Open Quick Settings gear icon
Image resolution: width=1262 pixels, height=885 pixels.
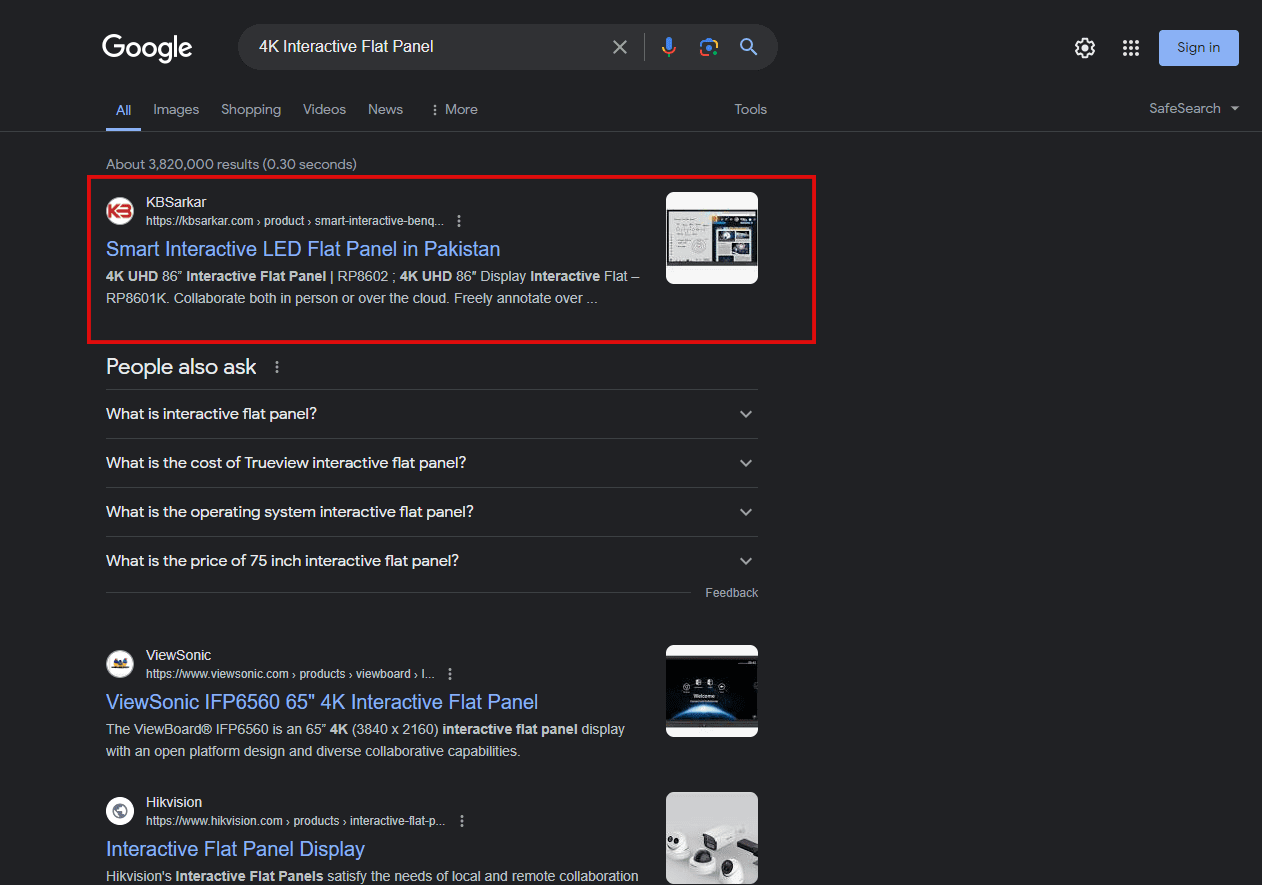pos(1085,48)
